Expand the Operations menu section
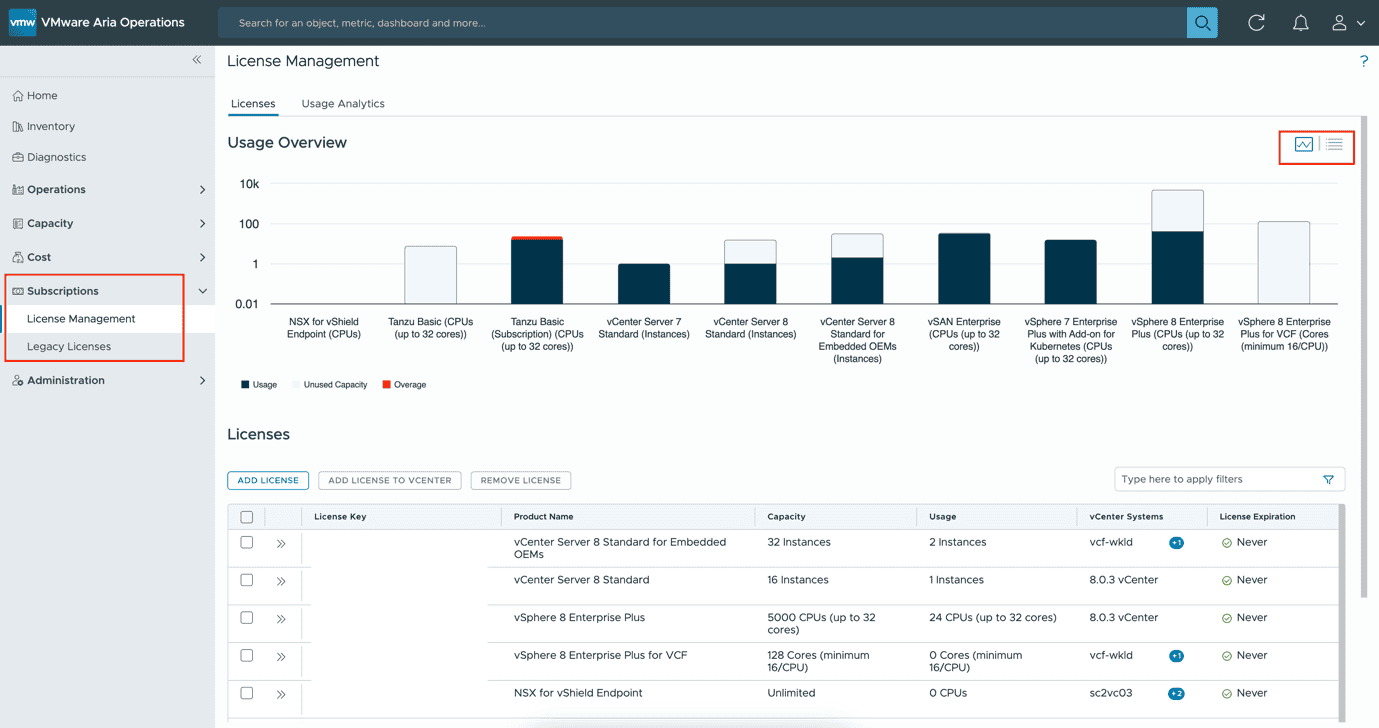Image resolution: width=1379 pixels, height=728 pixels. click(202, 190)
